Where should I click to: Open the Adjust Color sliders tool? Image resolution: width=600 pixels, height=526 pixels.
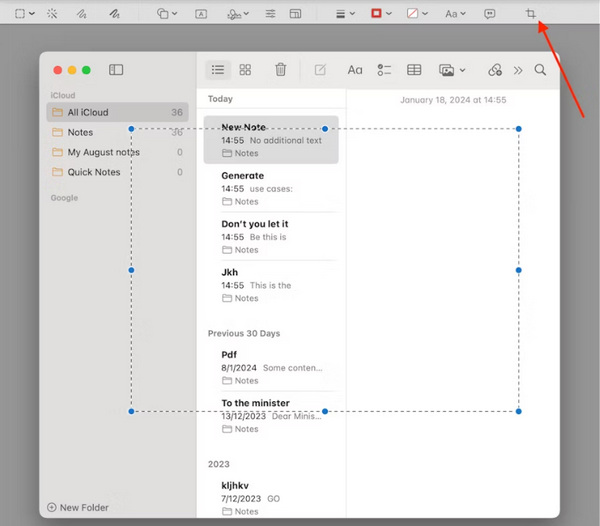pyautogui.click(x=270, y=14)
